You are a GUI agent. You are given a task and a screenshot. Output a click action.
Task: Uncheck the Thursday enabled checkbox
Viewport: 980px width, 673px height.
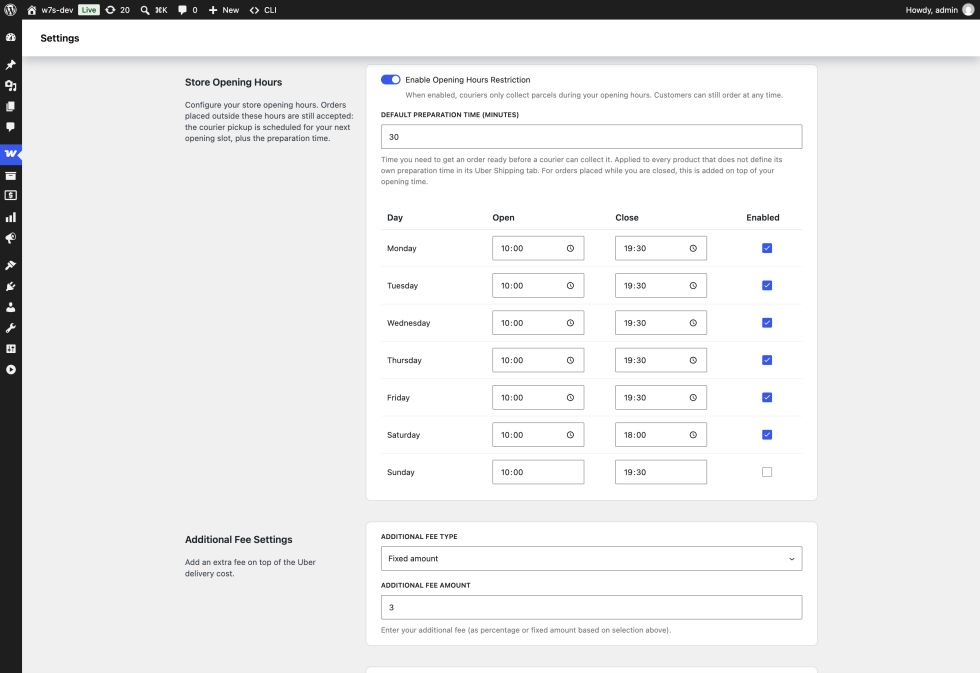pos(767,360)
